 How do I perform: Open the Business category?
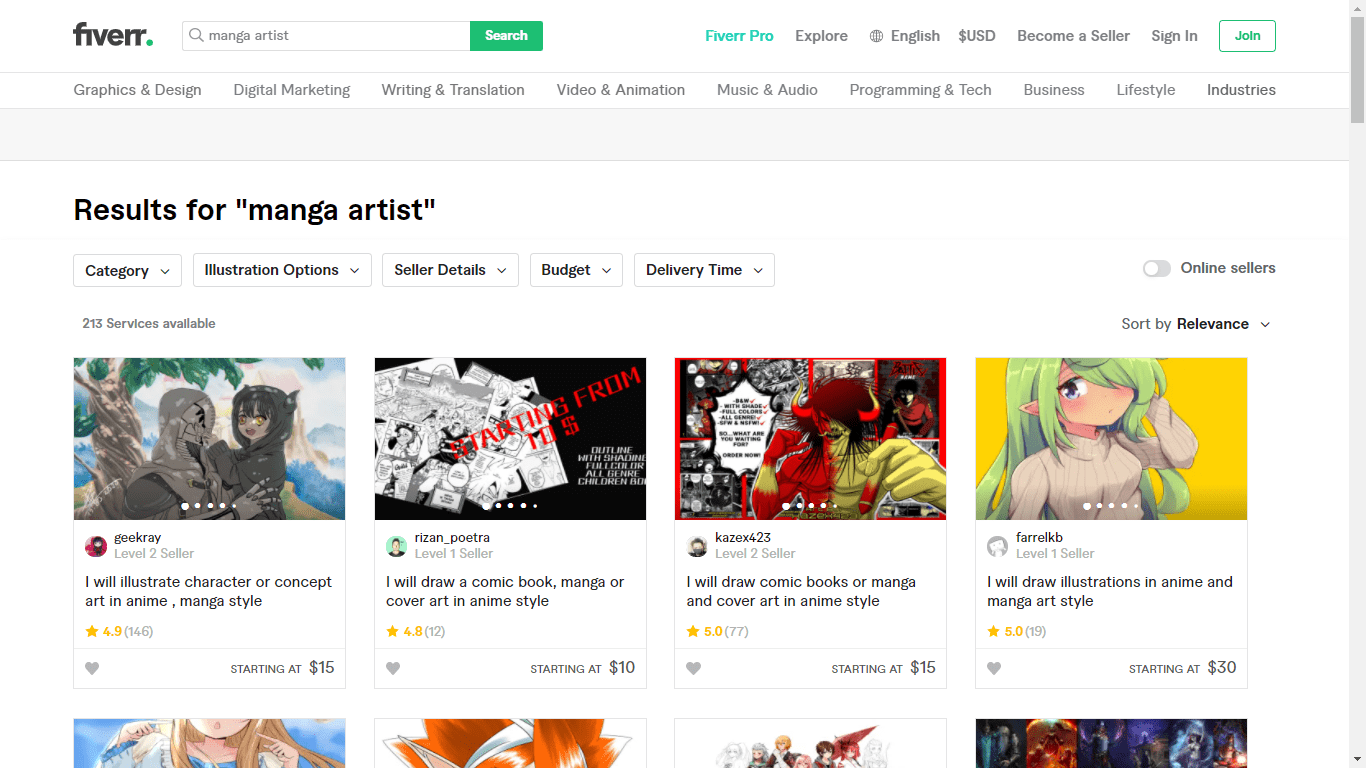(1054, 90)
